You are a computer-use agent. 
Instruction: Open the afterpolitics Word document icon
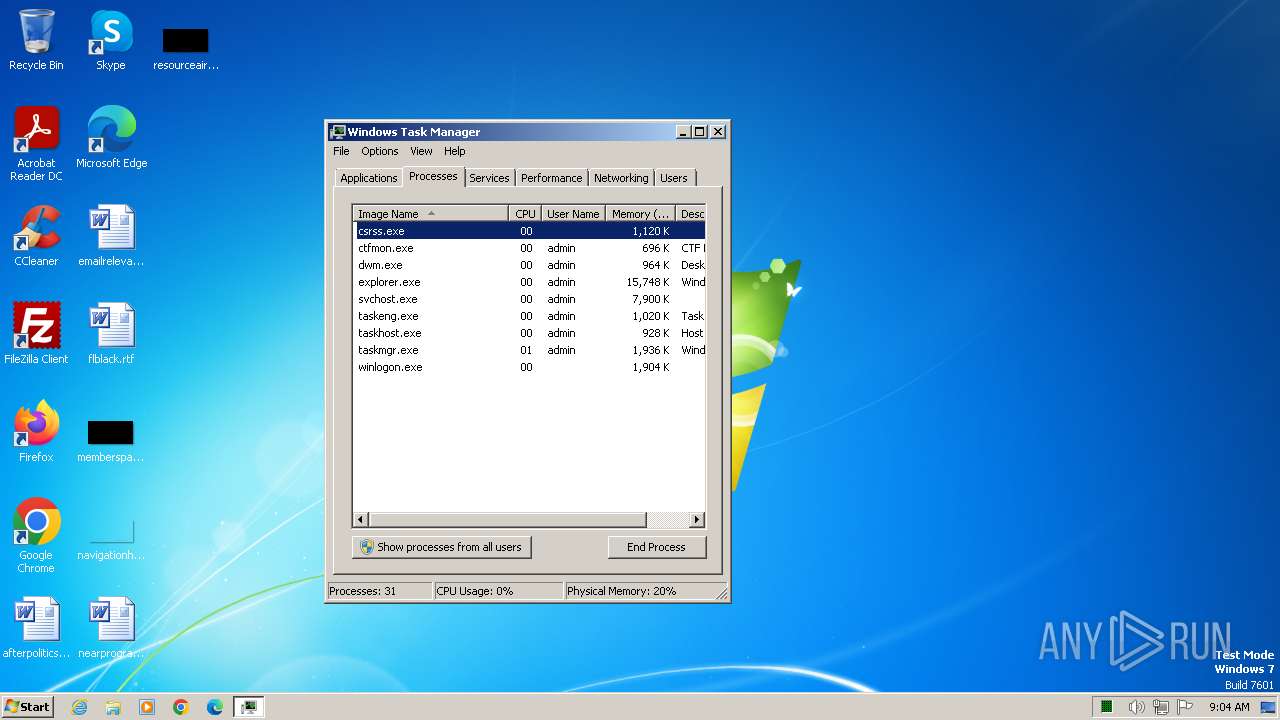(36, 628)
